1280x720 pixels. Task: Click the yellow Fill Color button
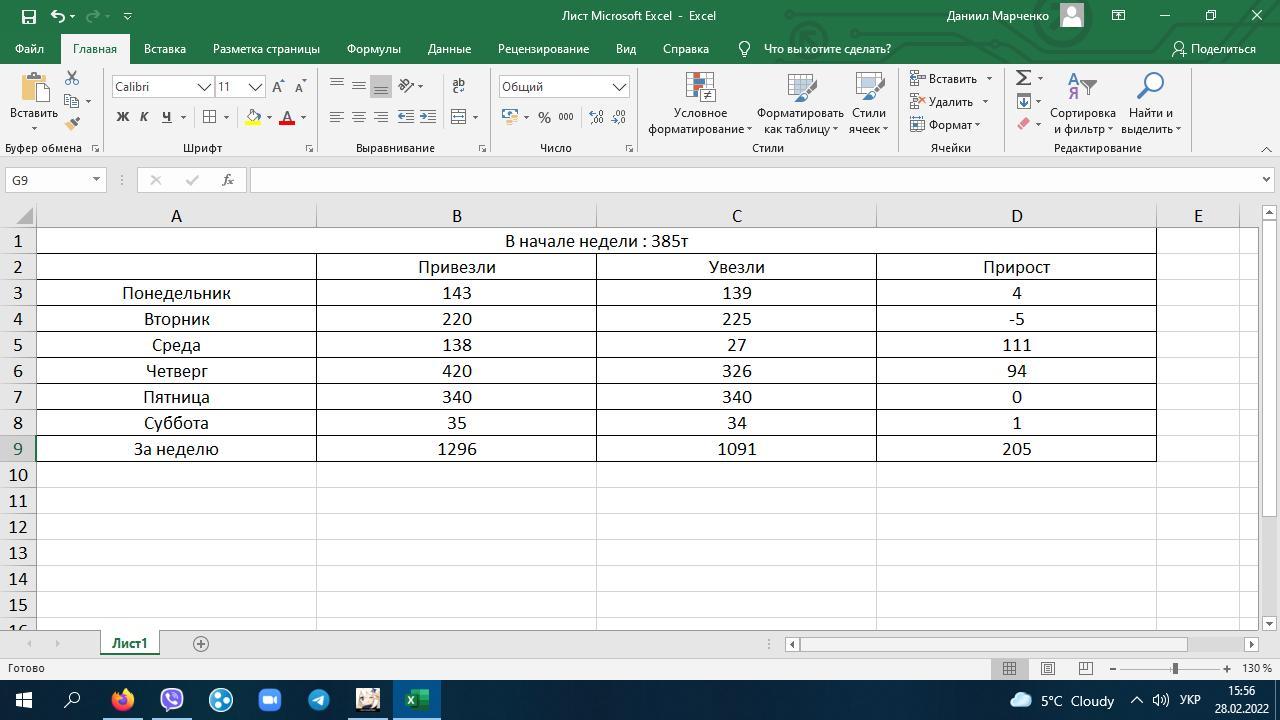[x=254, y=117]
